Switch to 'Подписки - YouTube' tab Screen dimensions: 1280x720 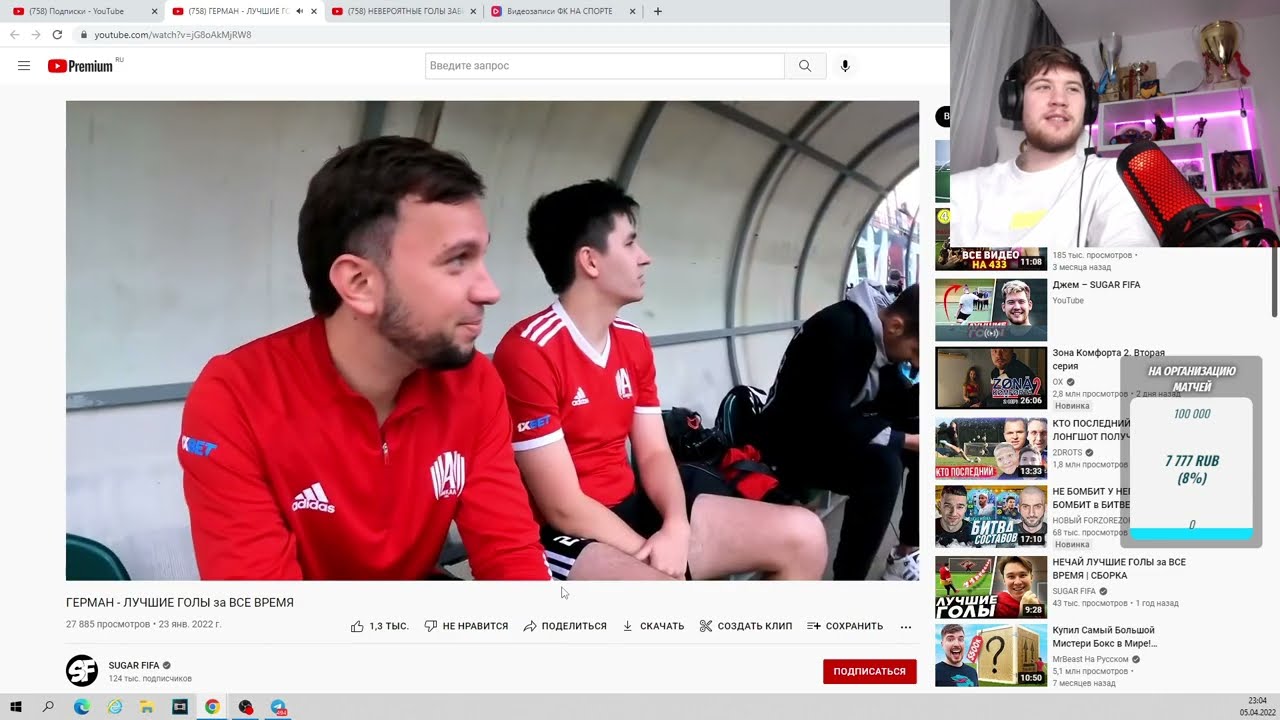[x=76, y=11]
